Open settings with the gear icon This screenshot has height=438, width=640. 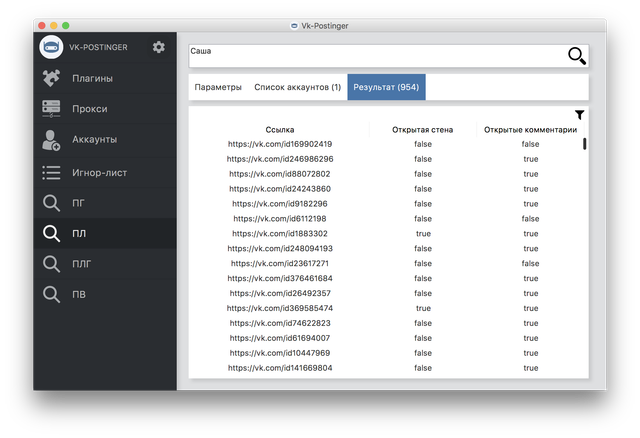click(159, 47)
